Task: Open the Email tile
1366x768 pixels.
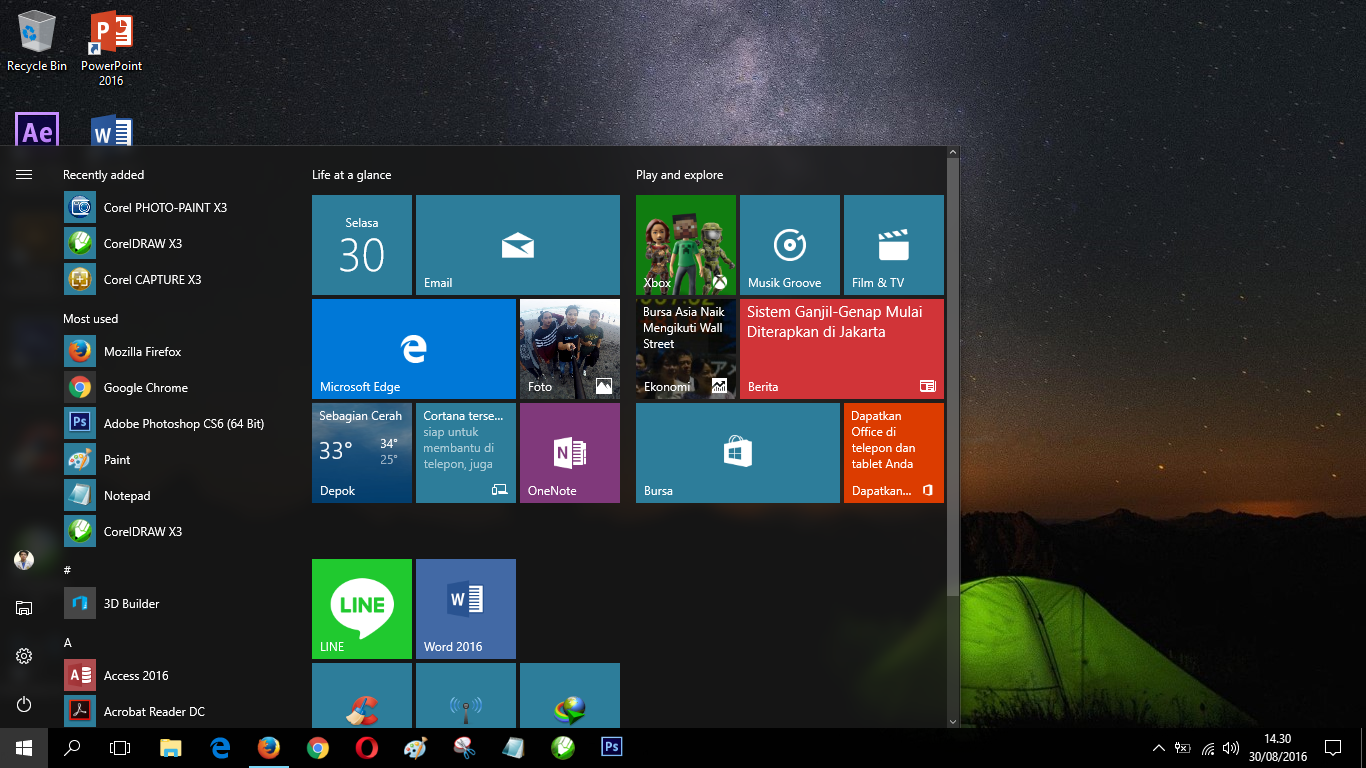Action: [x=518, y=245]
